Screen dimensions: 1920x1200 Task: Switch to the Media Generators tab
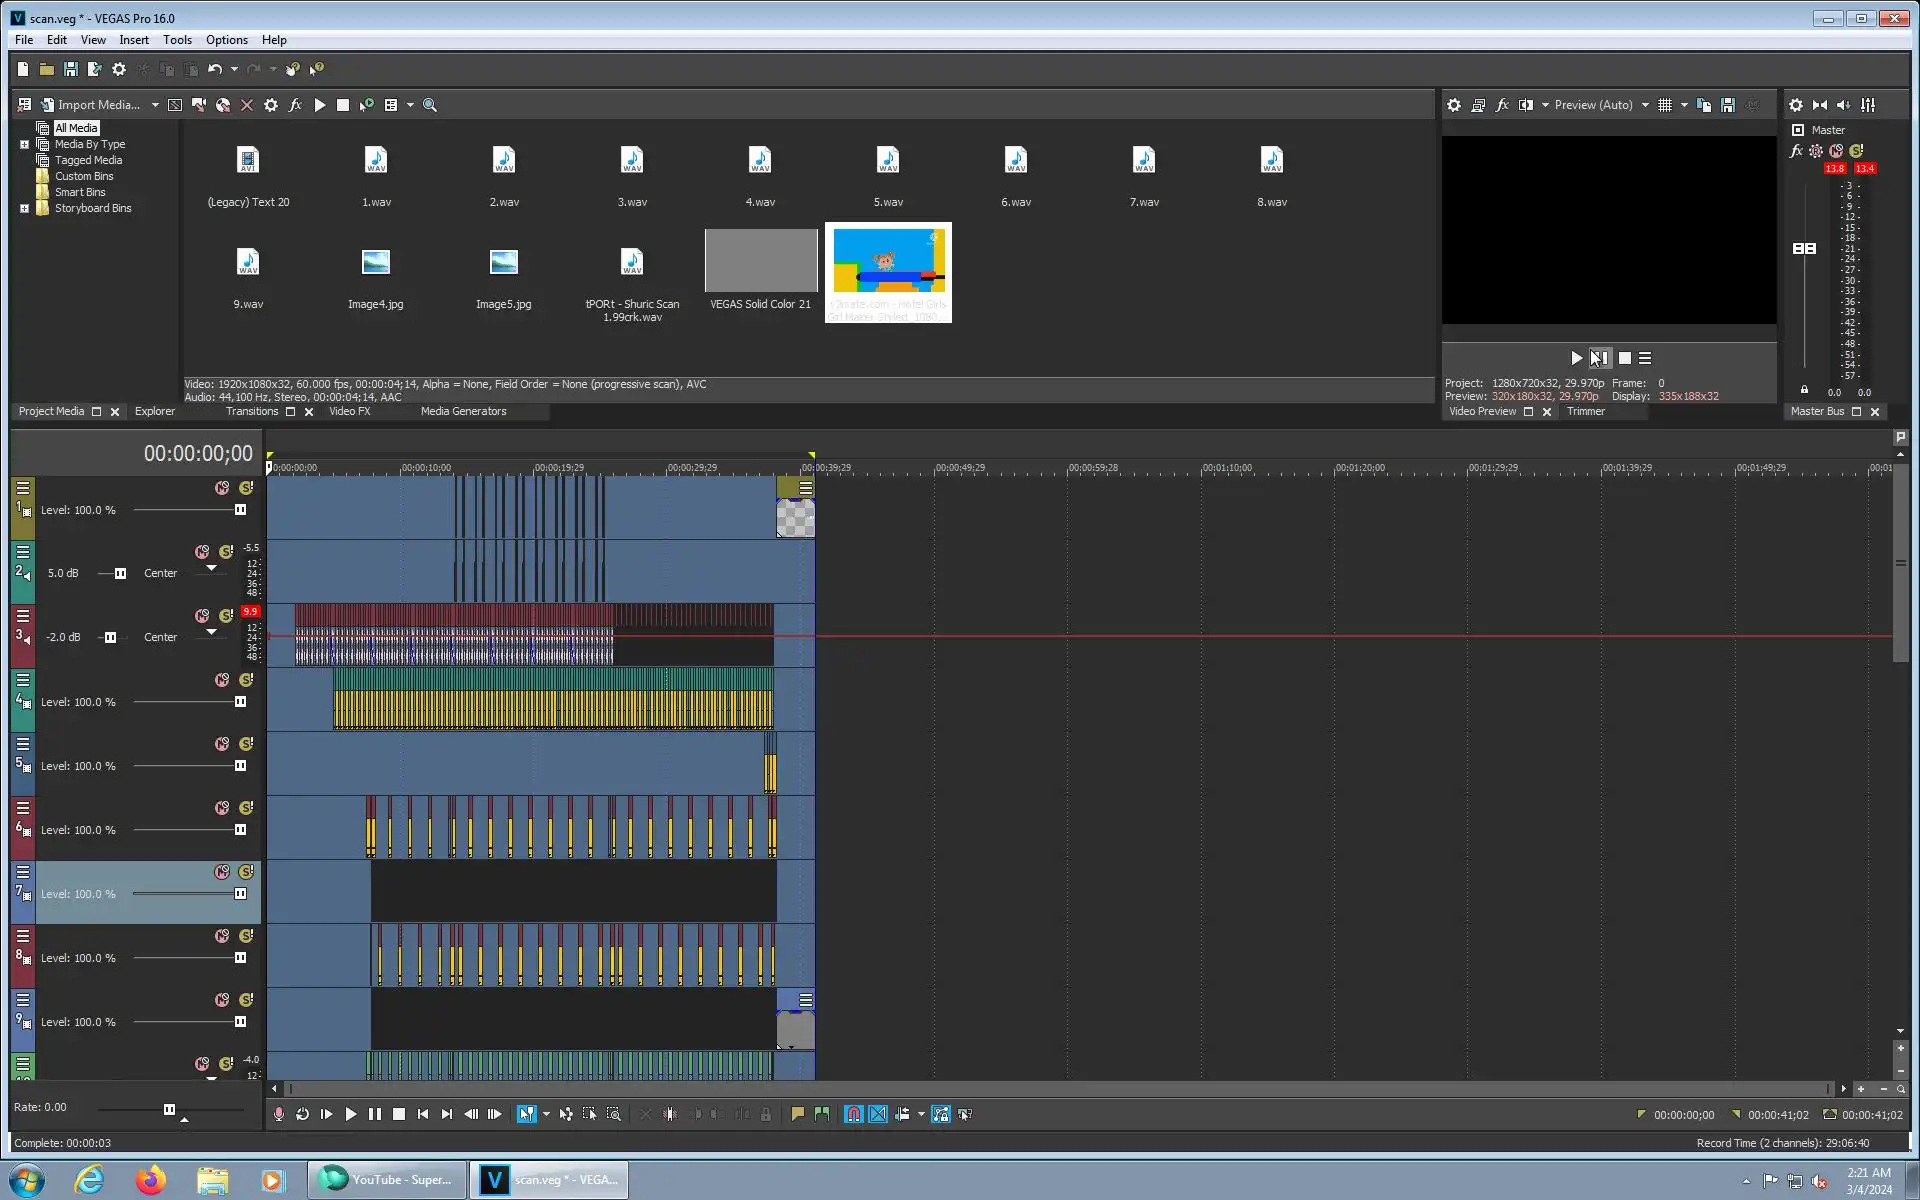[463, 411]
